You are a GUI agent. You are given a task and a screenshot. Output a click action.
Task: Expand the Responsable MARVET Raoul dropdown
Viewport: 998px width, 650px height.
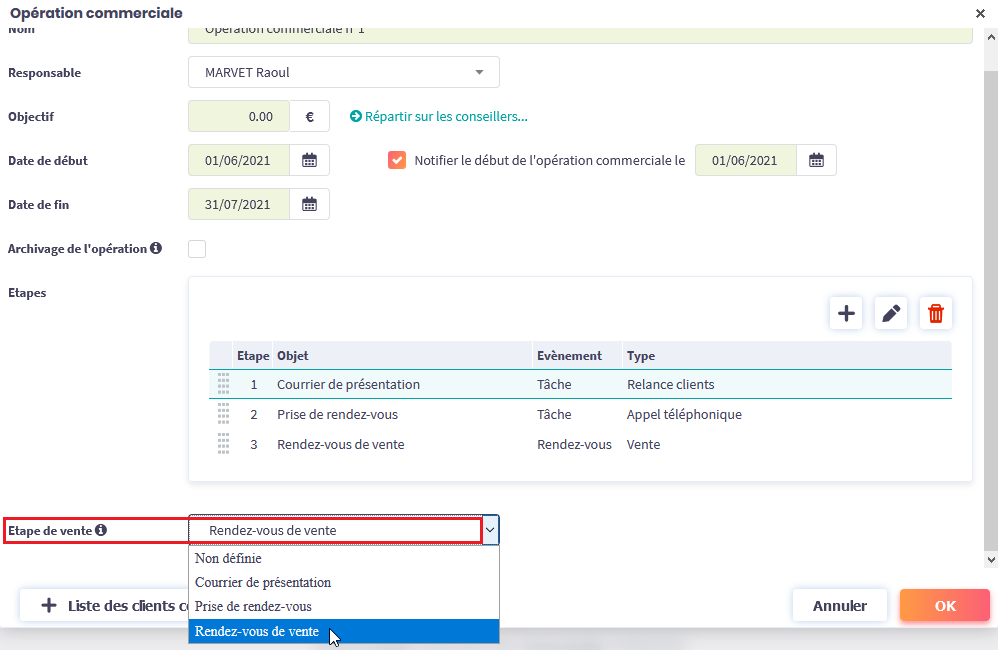(x=479, y=72)
